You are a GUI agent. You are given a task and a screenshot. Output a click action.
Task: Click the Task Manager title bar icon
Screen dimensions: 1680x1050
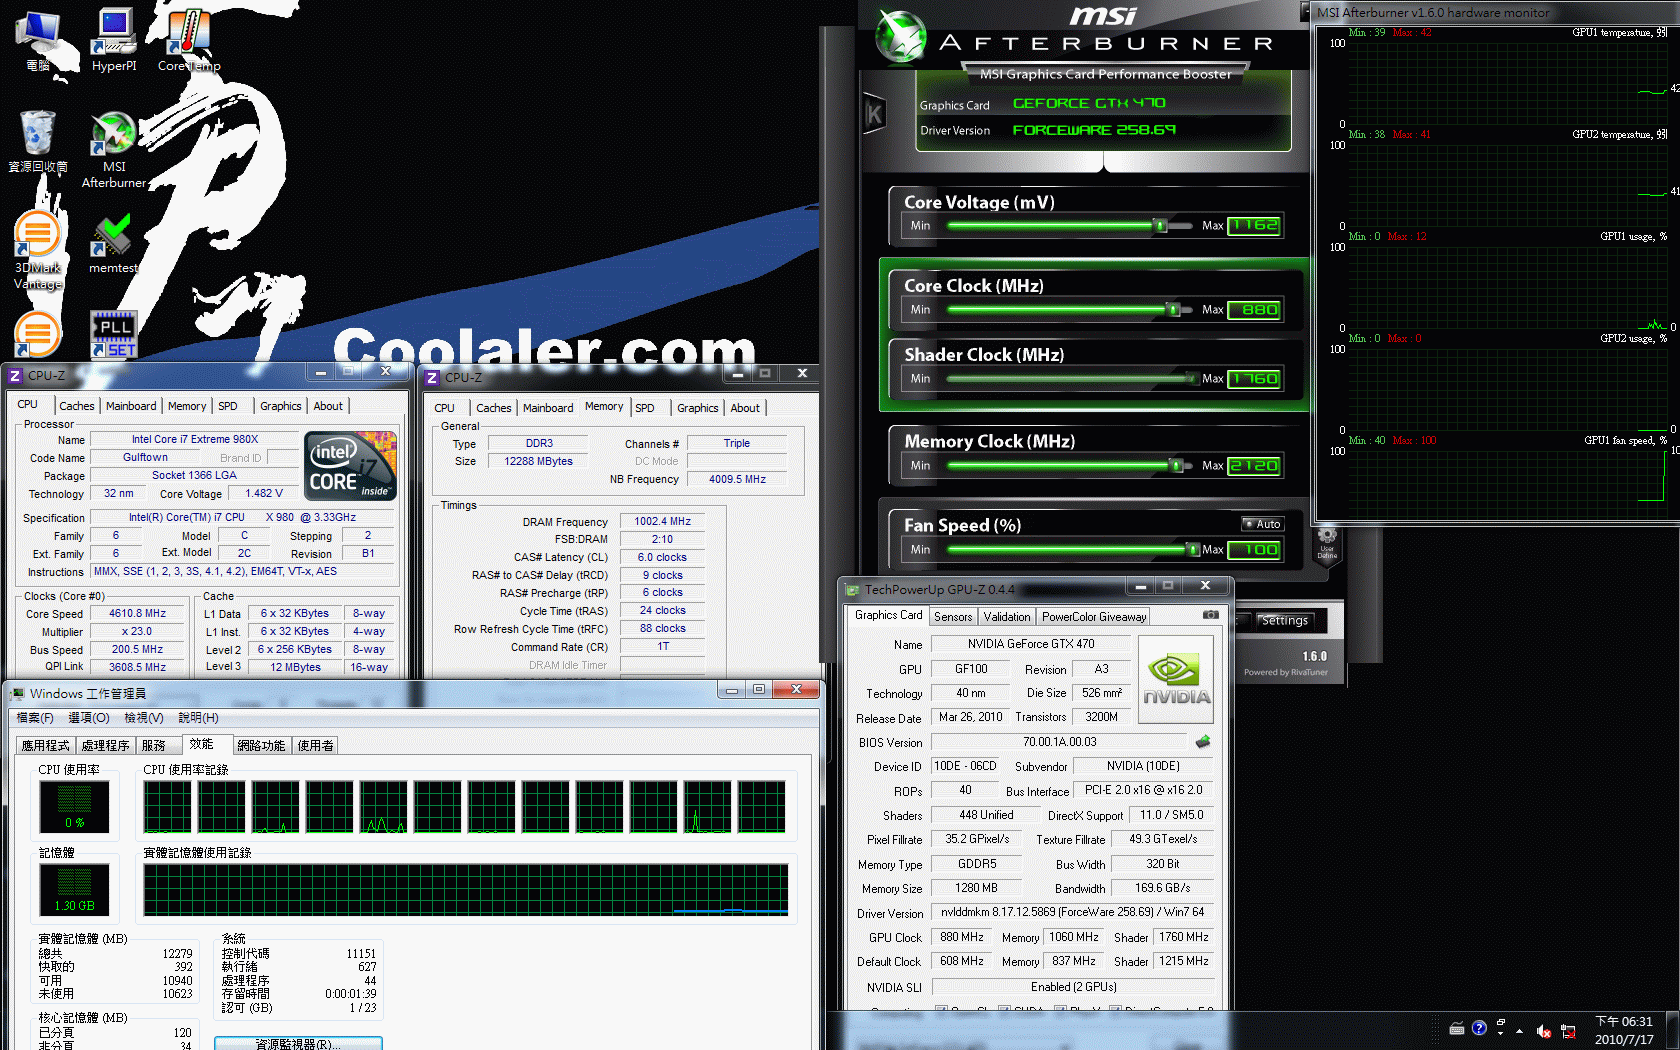(18, 693)
